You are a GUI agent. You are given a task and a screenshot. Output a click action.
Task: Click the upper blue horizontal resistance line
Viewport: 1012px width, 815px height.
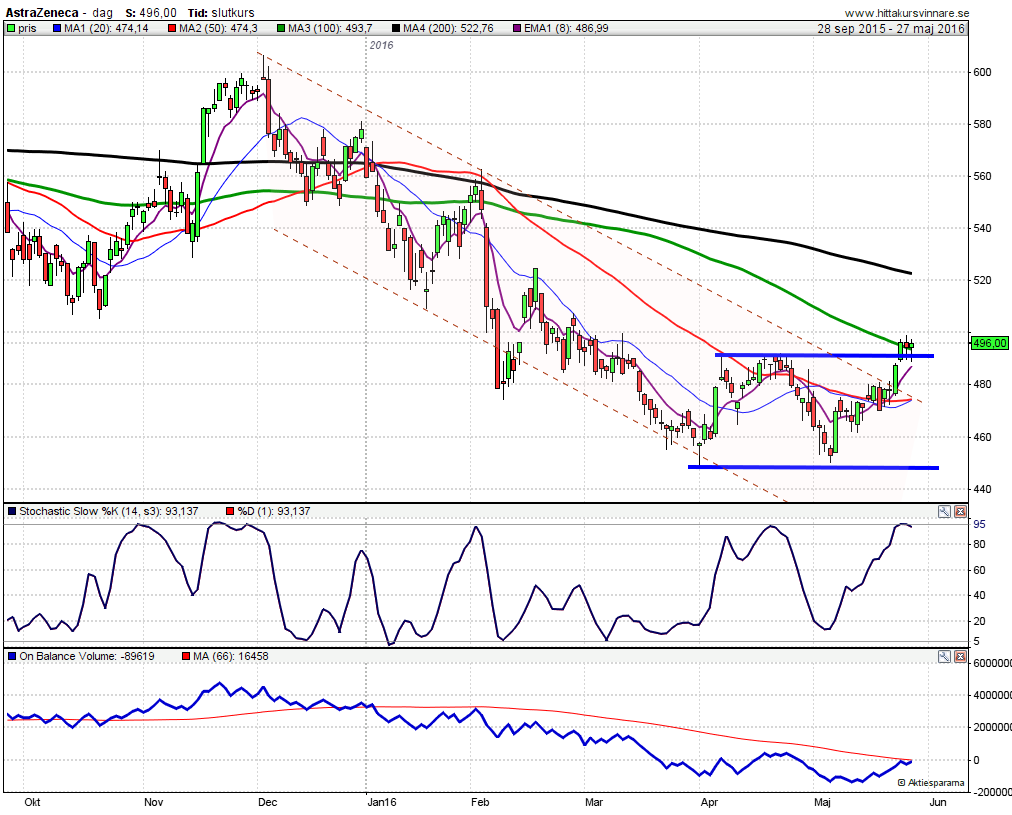[824, 355]
